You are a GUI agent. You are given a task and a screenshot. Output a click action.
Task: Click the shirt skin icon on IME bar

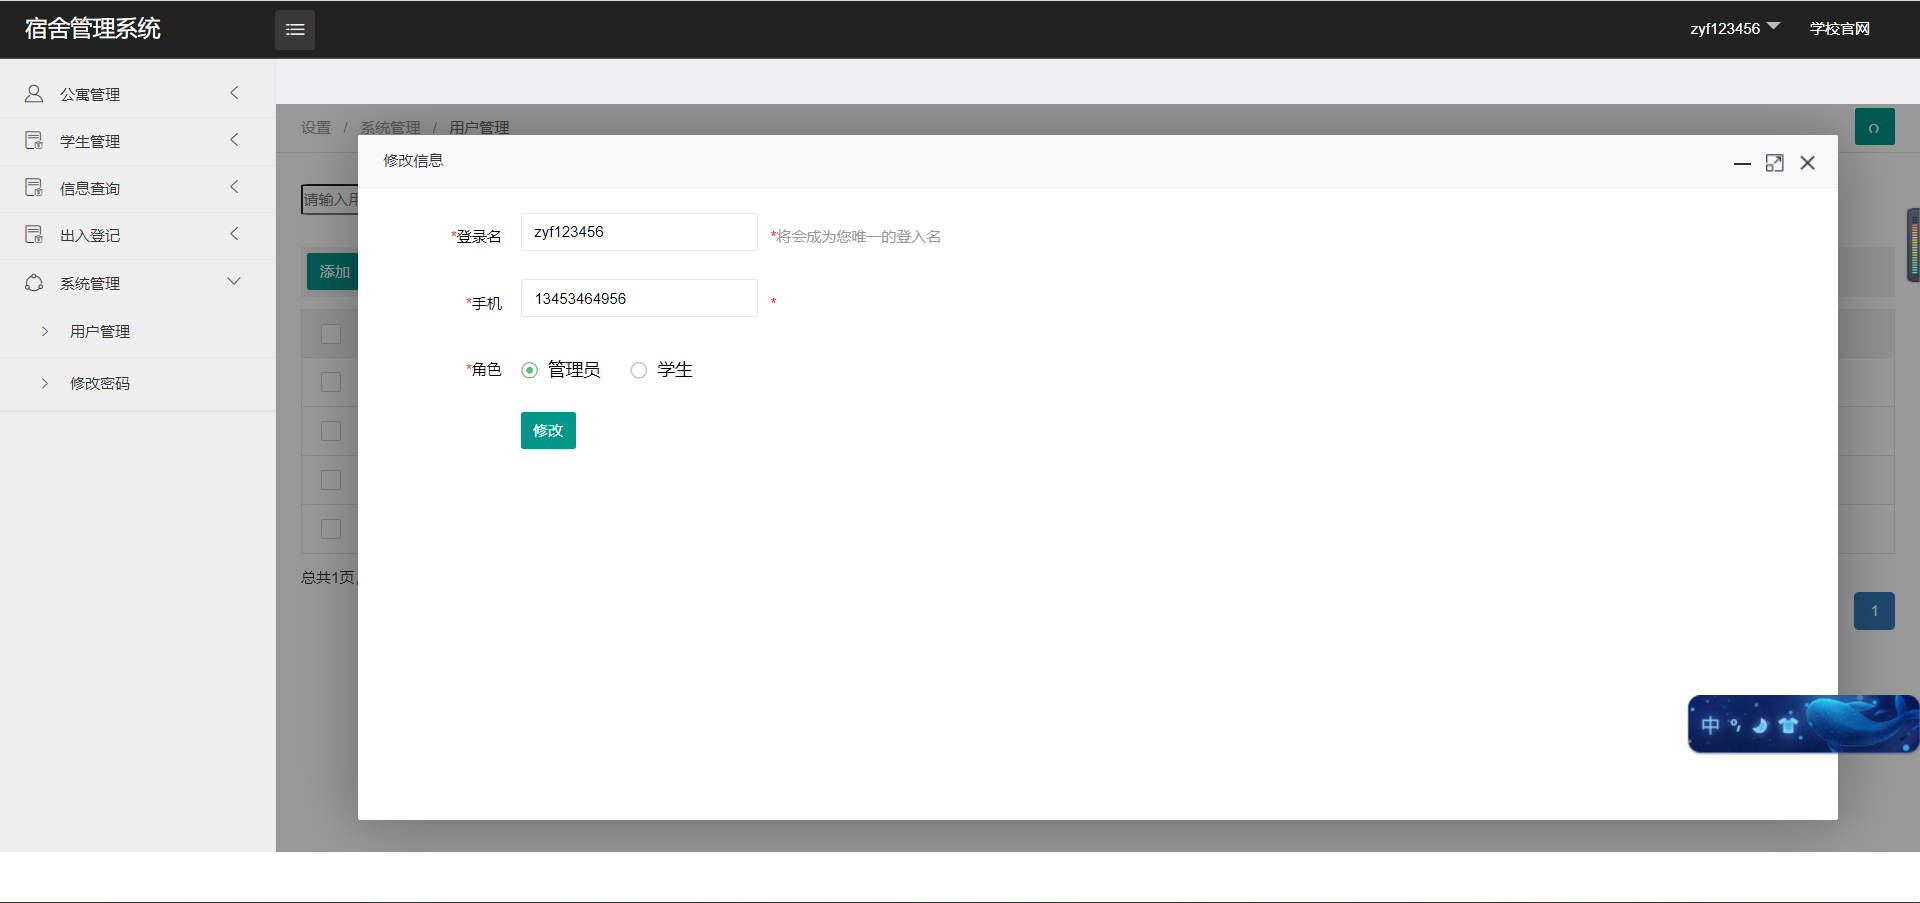[x=1788, y=725]
